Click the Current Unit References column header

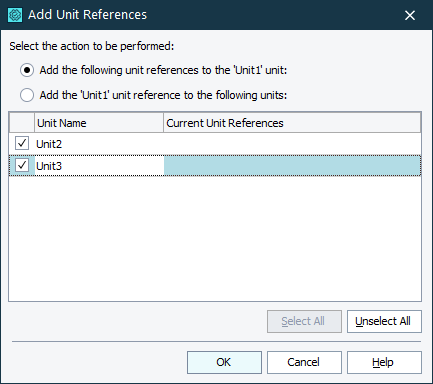click(292, 123)
